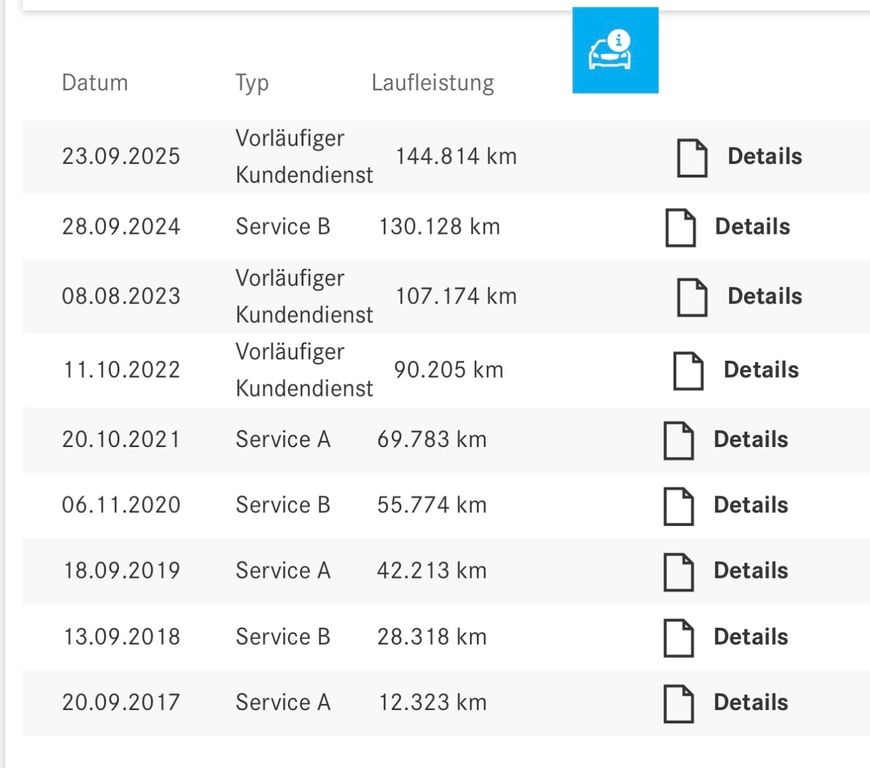Open document icon for 20.10.2021 Service A
The image size is (870, 768).
tap(679, 440)
